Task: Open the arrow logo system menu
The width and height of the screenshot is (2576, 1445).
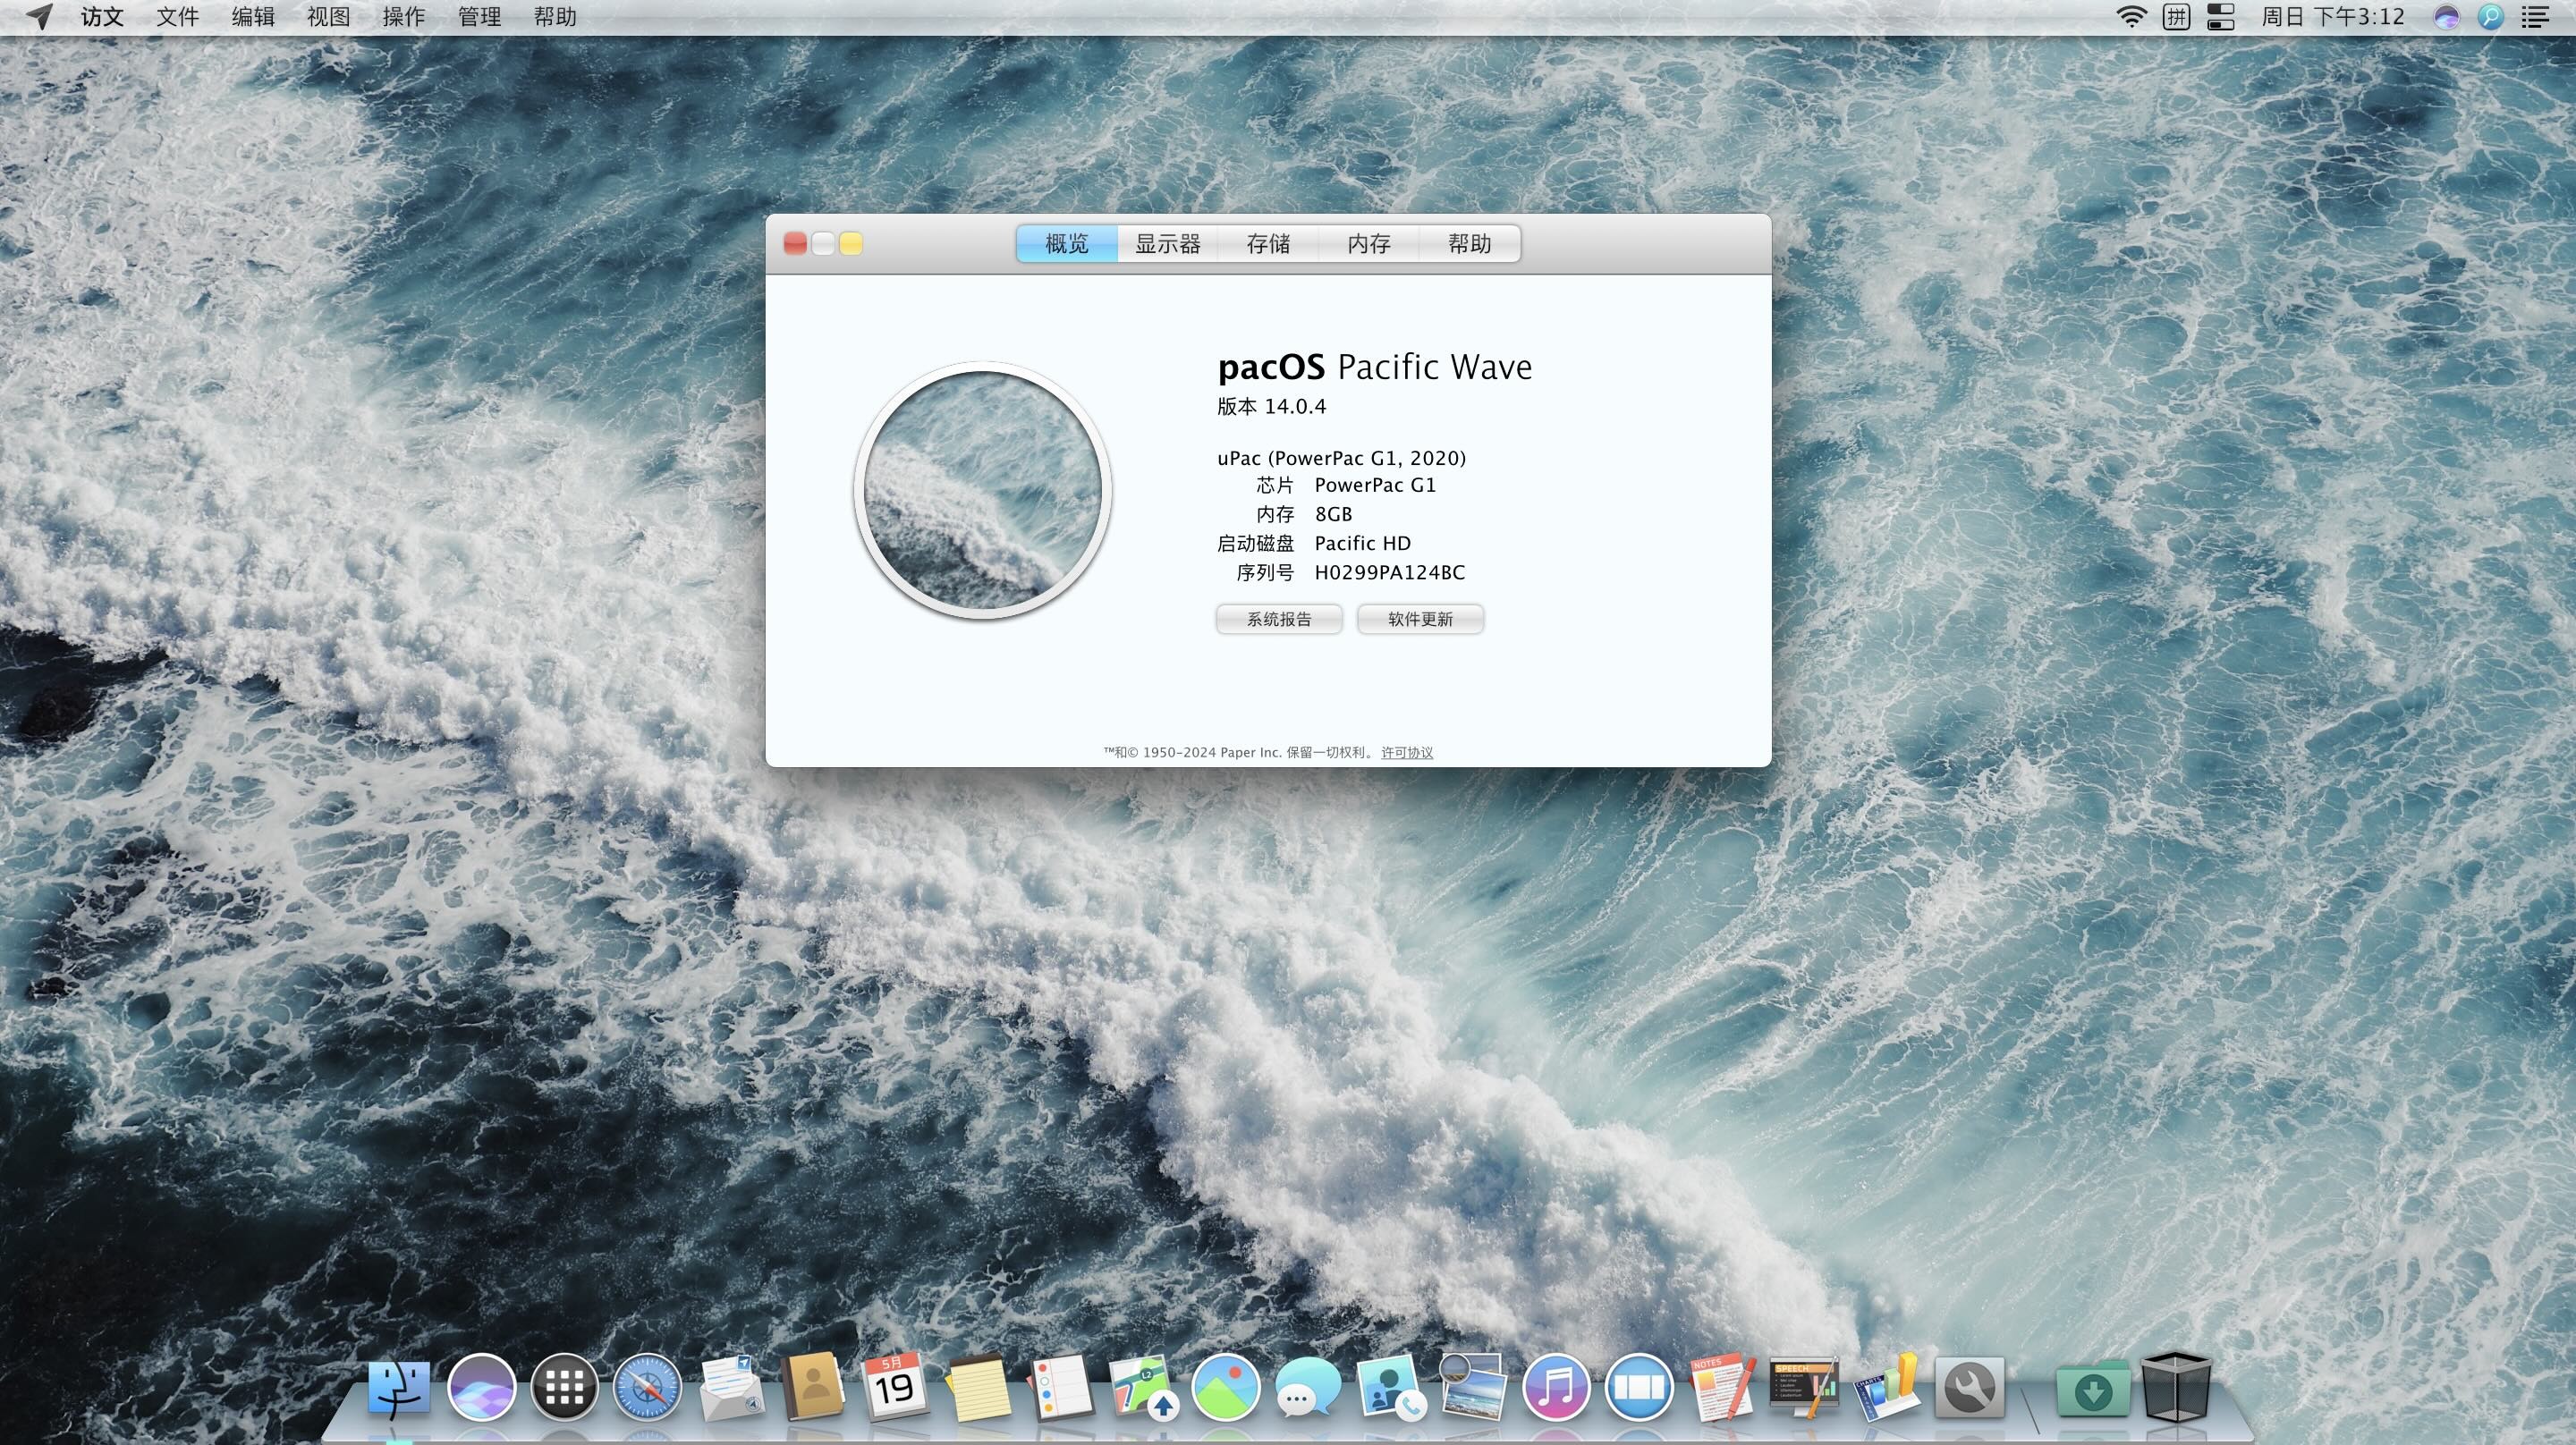Action: pyautogui.click(x=39, y=17)
